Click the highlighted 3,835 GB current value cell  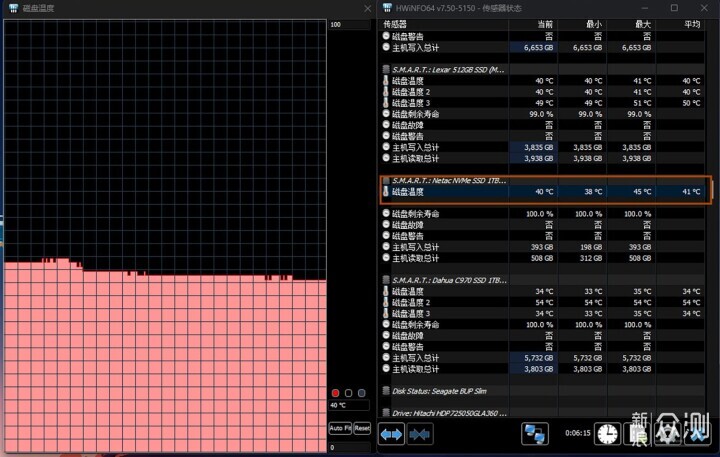click(x=533, y=147)
